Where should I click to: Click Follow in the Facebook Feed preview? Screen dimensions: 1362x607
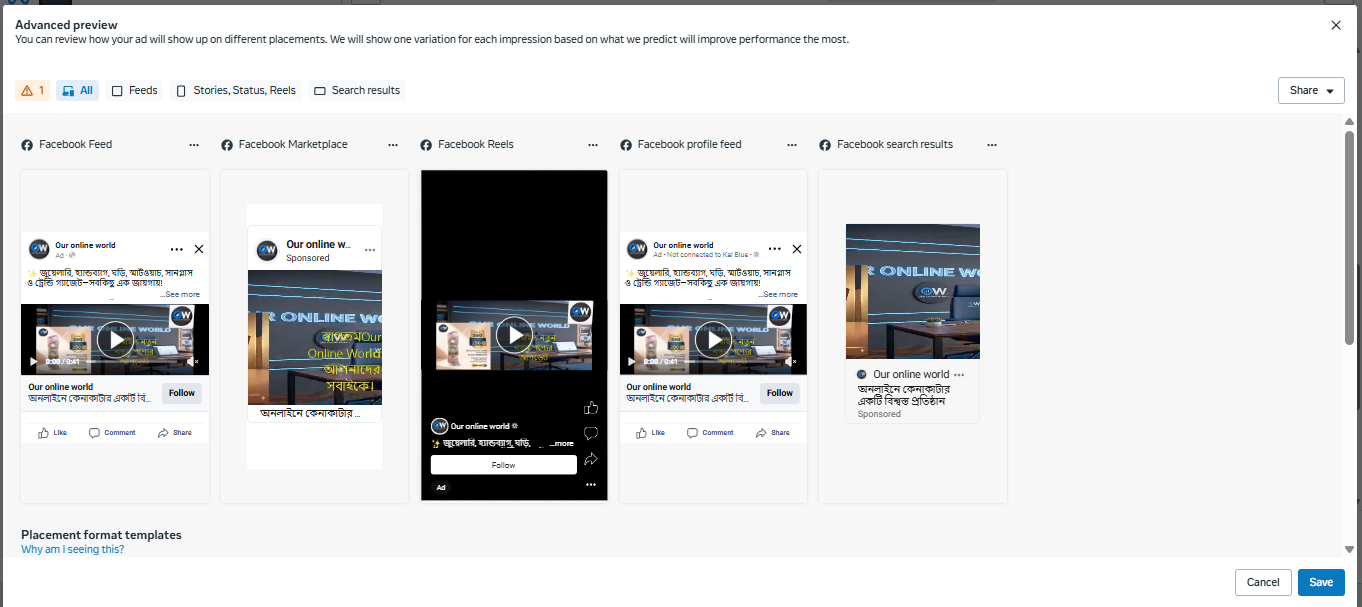(182, 393)
